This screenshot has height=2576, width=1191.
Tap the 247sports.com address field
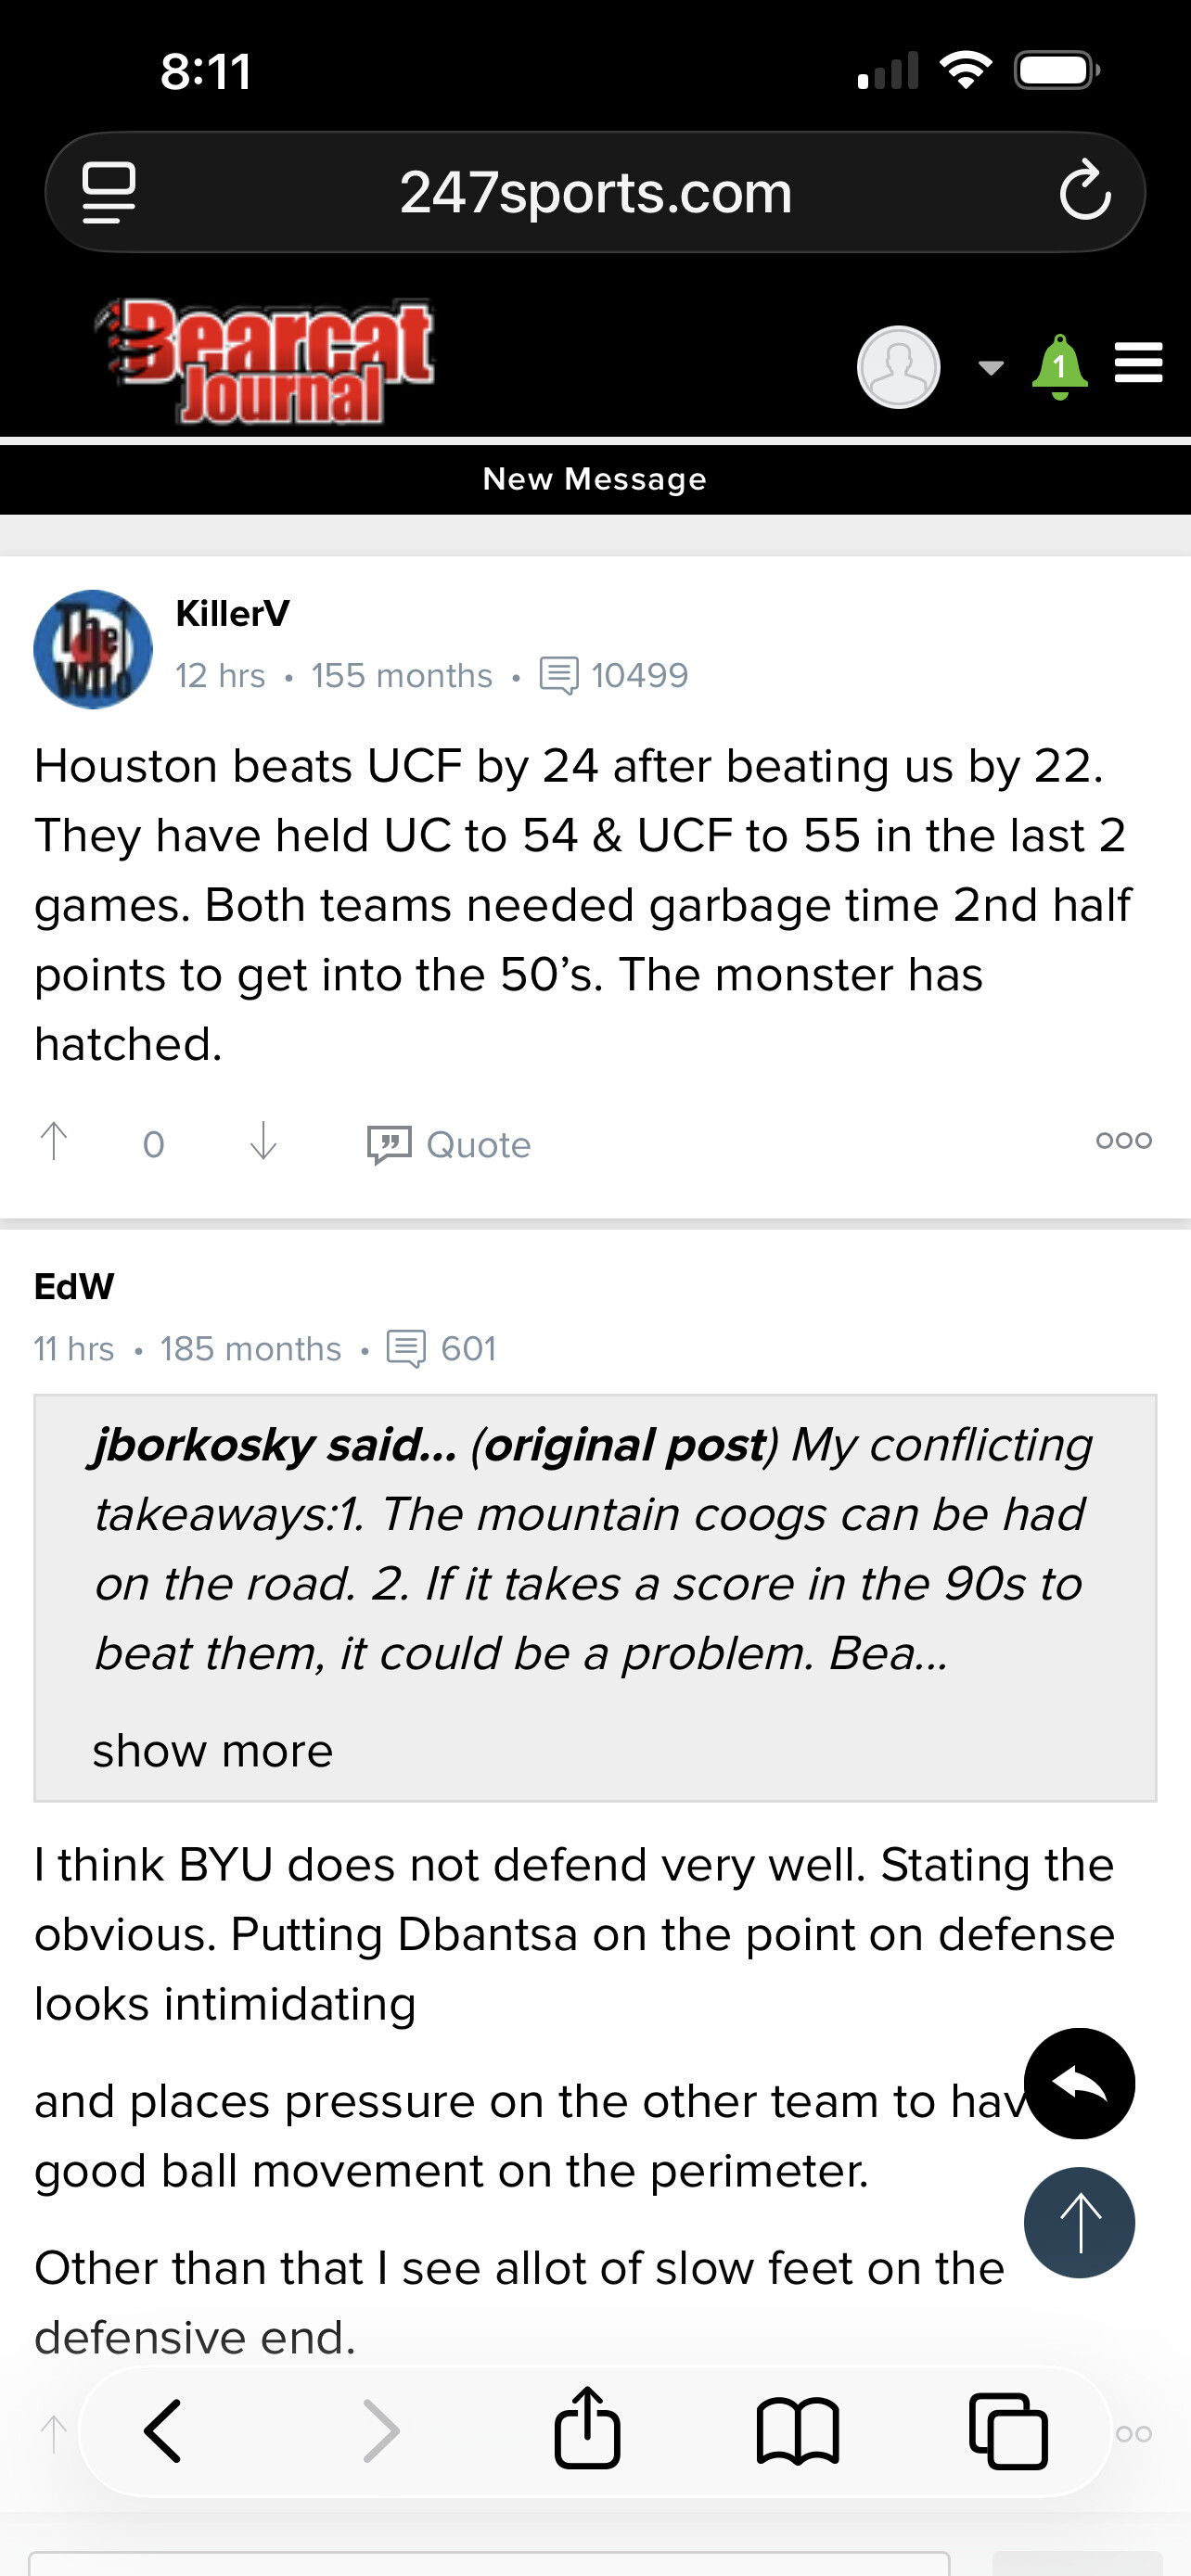pos(595,191)
